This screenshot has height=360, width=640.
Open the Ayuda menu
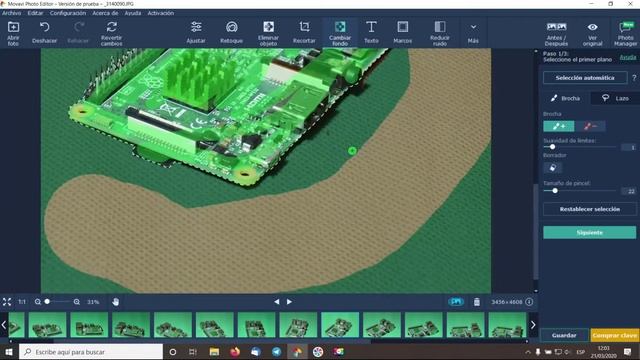tap(133, 13)
